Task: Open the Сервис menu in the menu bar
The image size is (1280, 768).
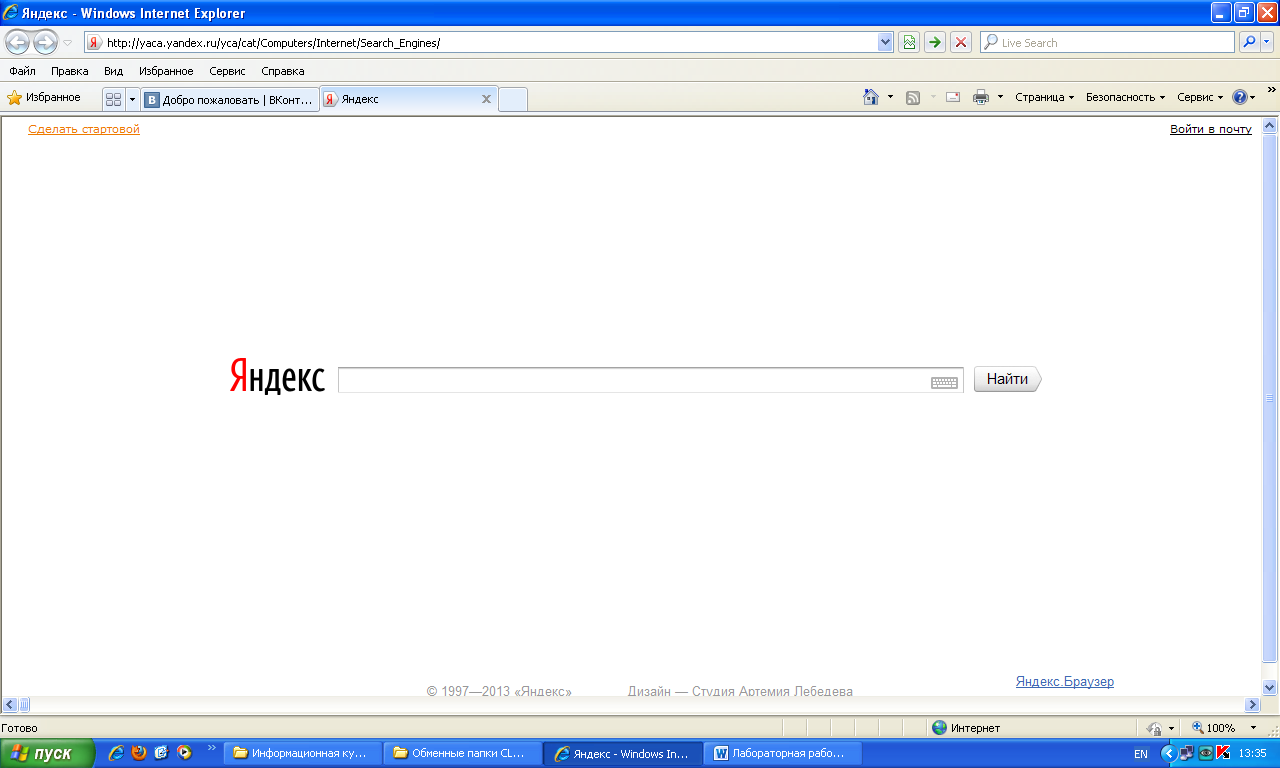Action: coord(227,71)
